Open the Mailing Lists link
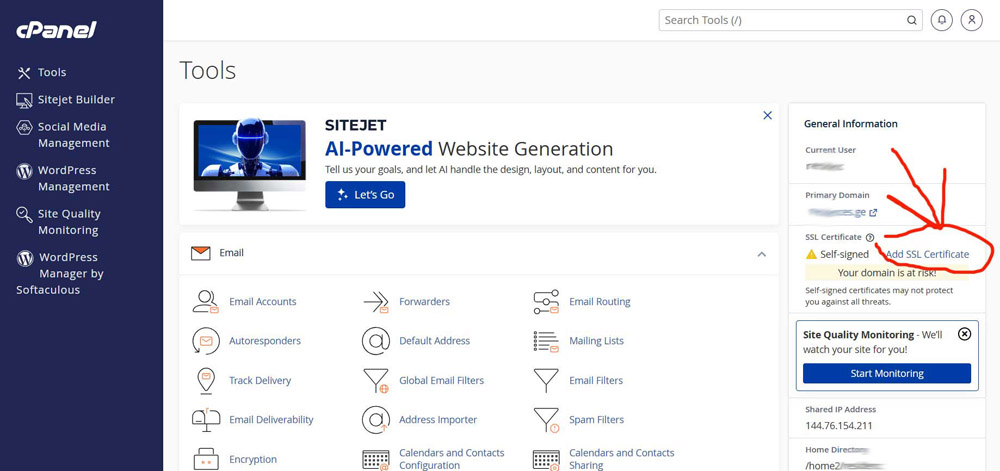The height and width of the screenshot is (471, 1000). [596, 341]
